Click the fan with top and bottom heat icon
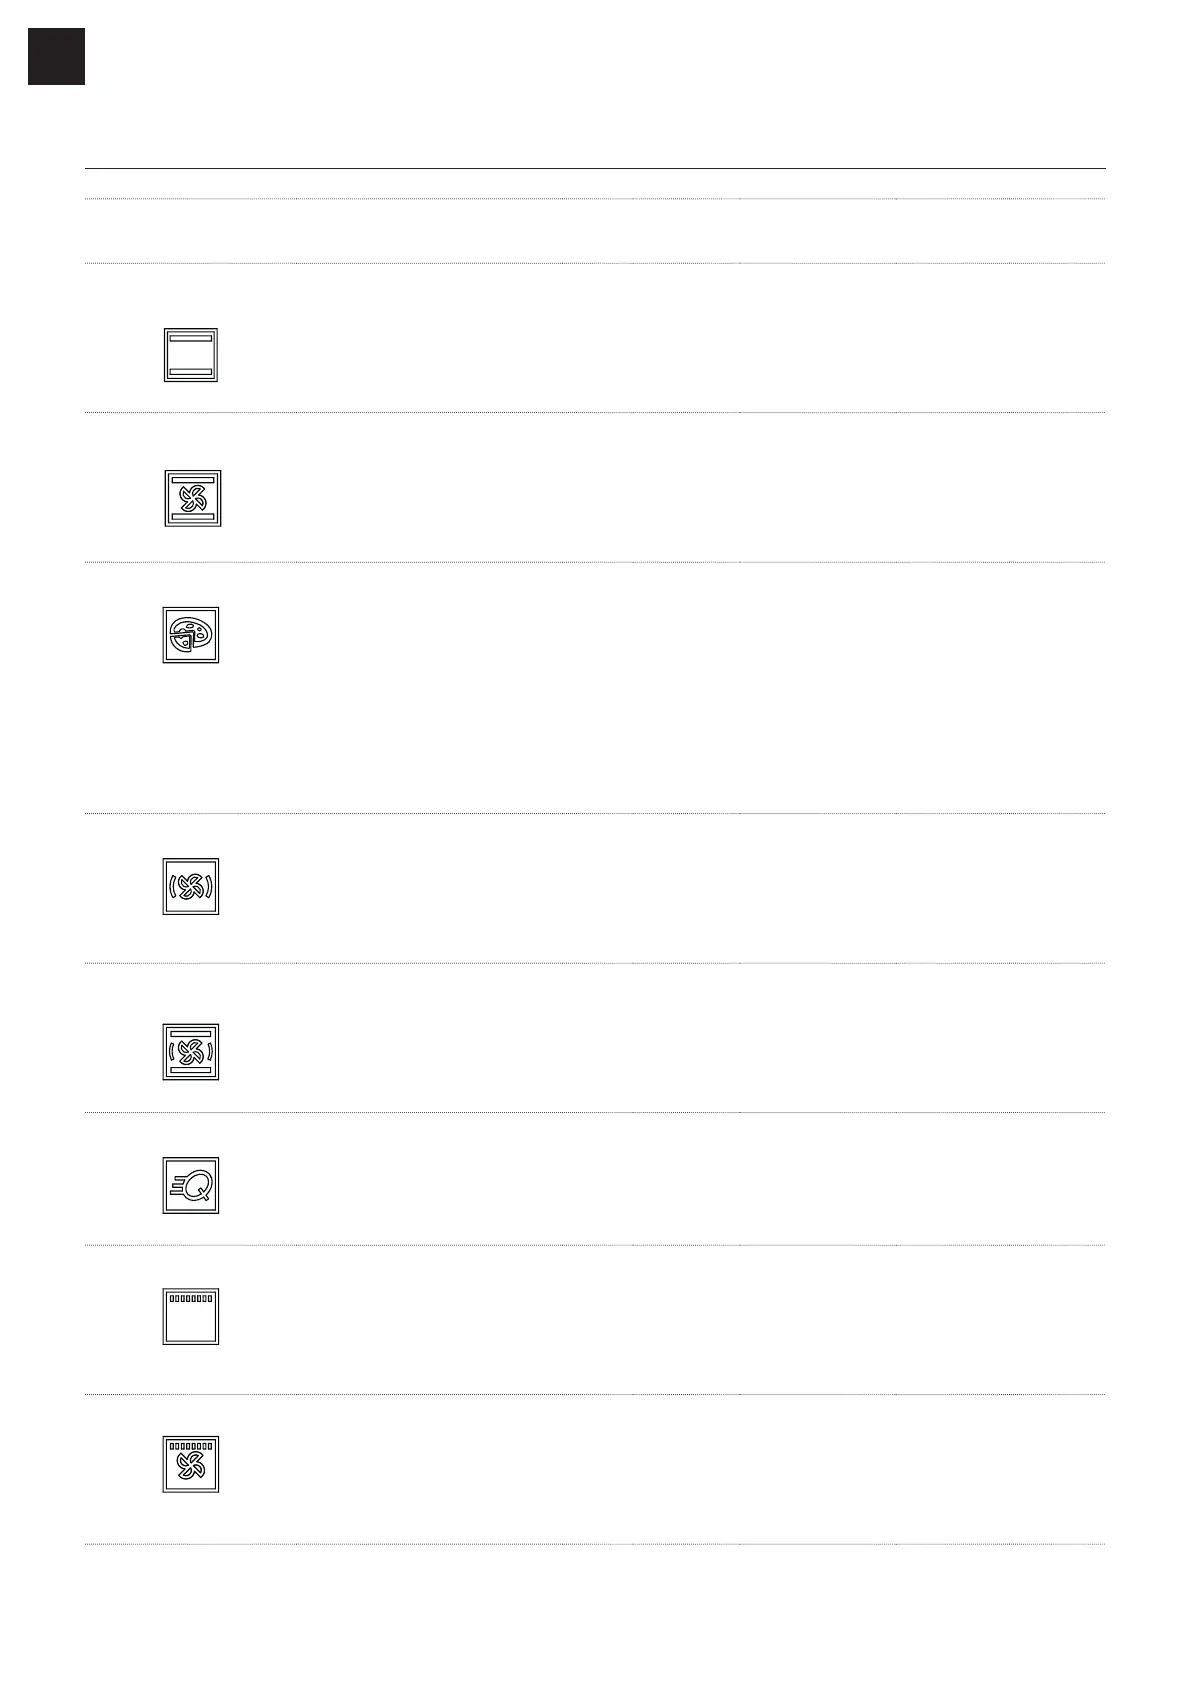 (192, 498)
